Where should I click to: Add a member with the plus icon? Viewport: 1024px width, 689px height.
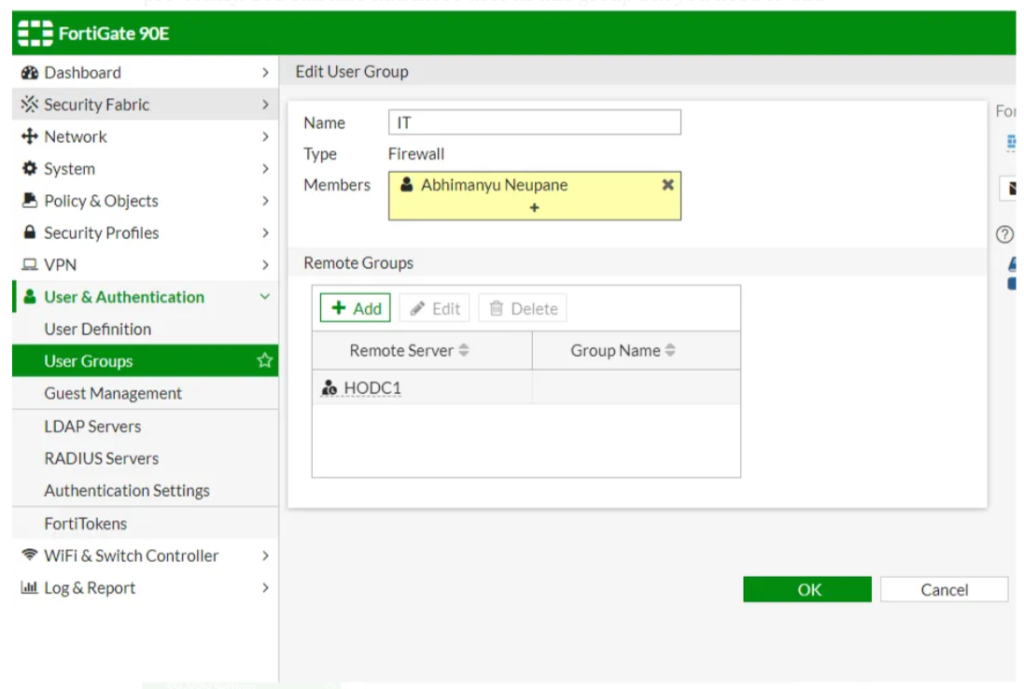[x=534, y=208]
